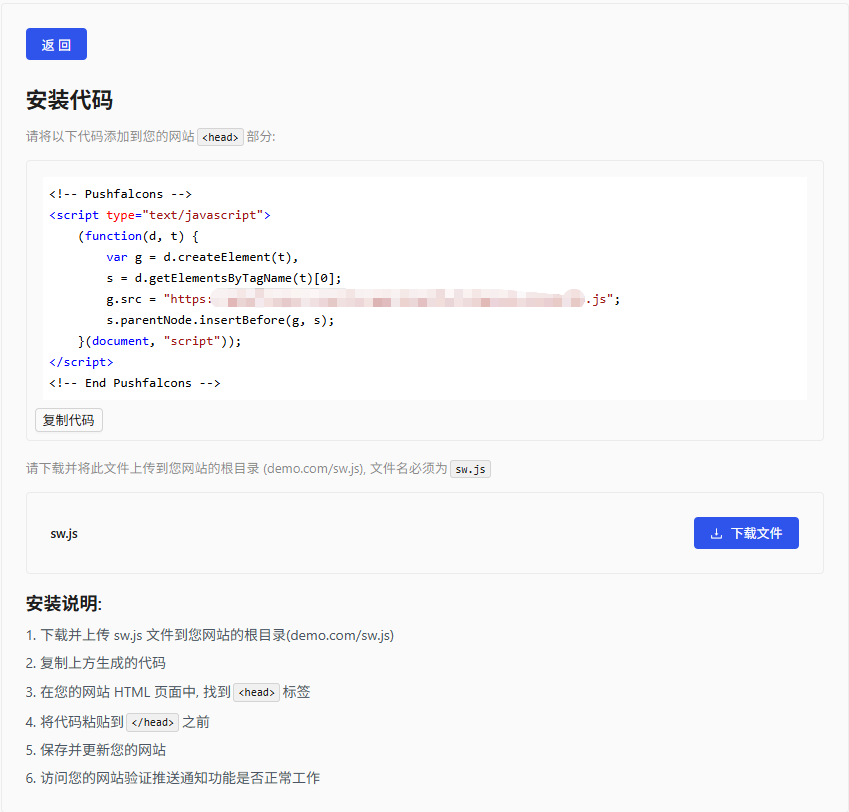849x812 pixels.
Task: Click step 6 访问您的网站验证 instruction
Action: click(173, 778)
